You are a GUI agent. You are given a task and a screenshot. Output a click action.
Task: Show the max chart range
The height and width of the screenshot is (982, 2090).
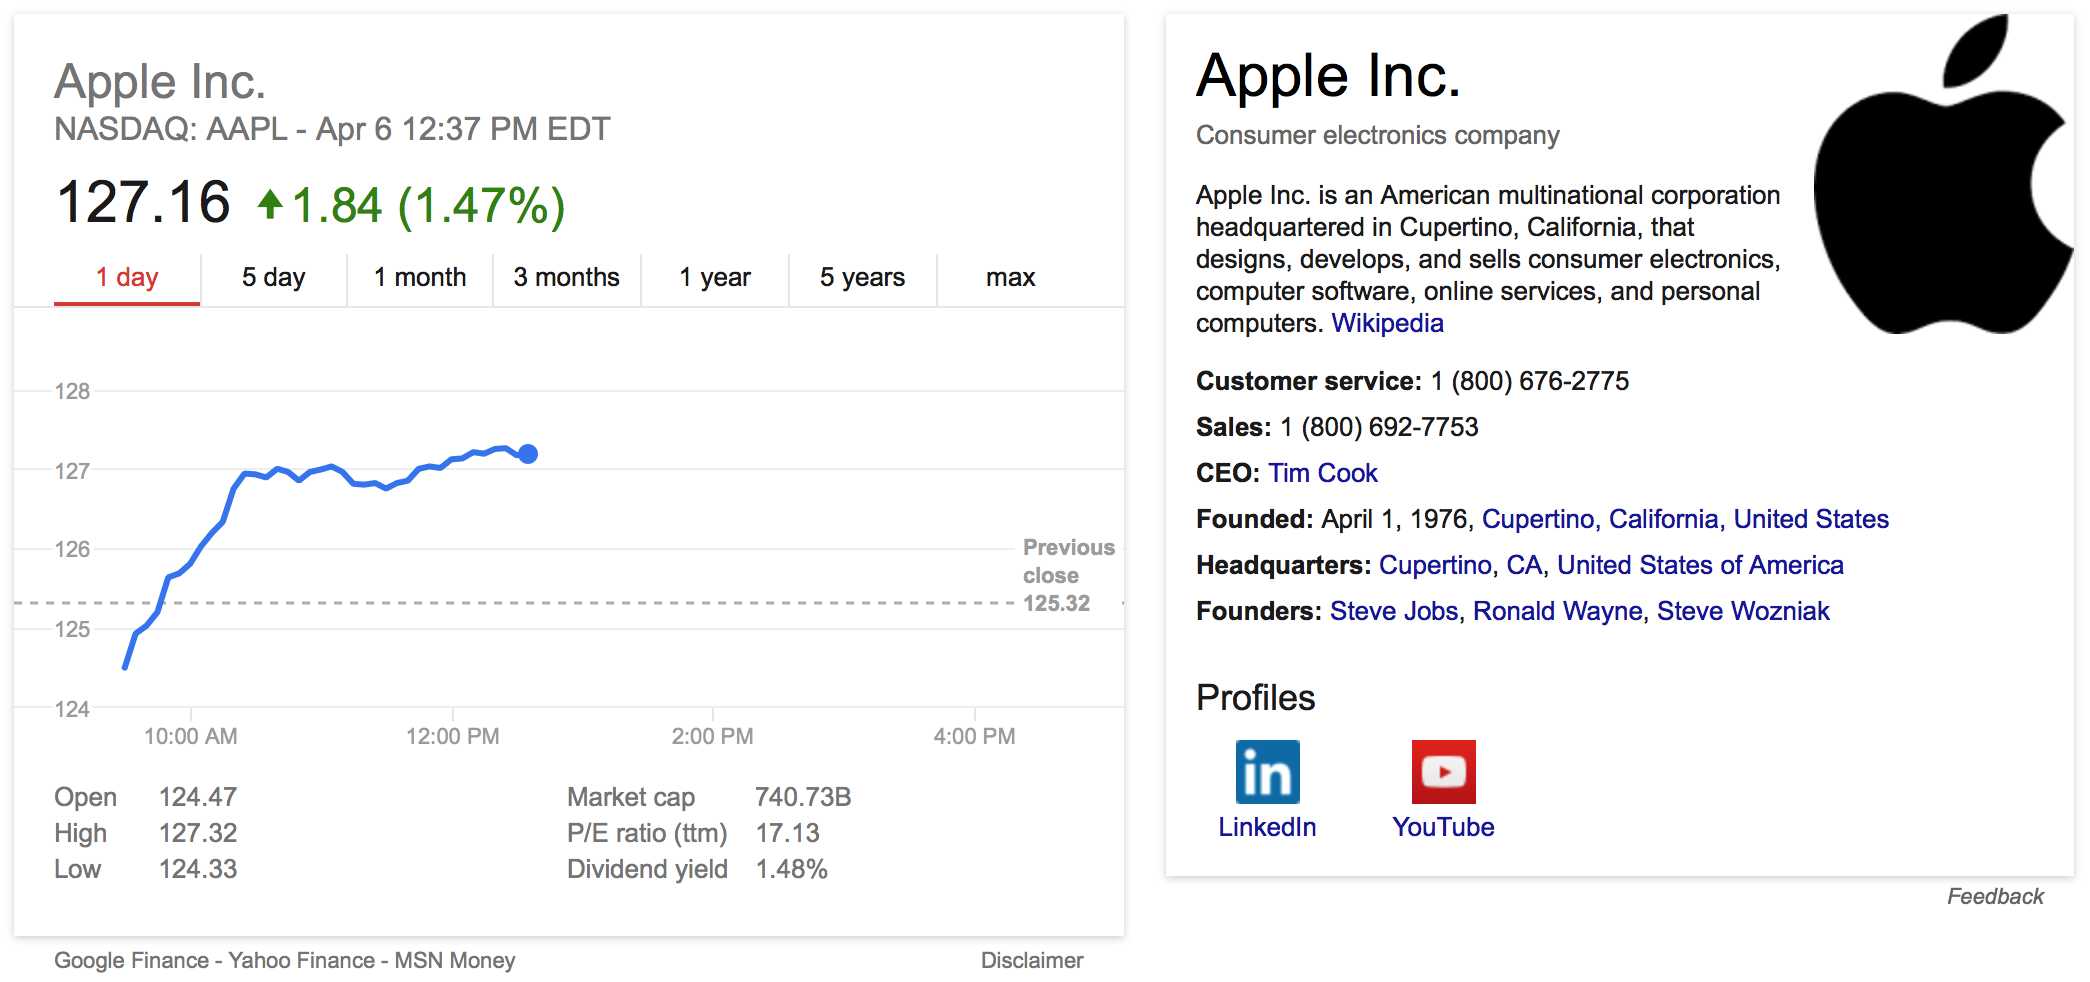1010,277
